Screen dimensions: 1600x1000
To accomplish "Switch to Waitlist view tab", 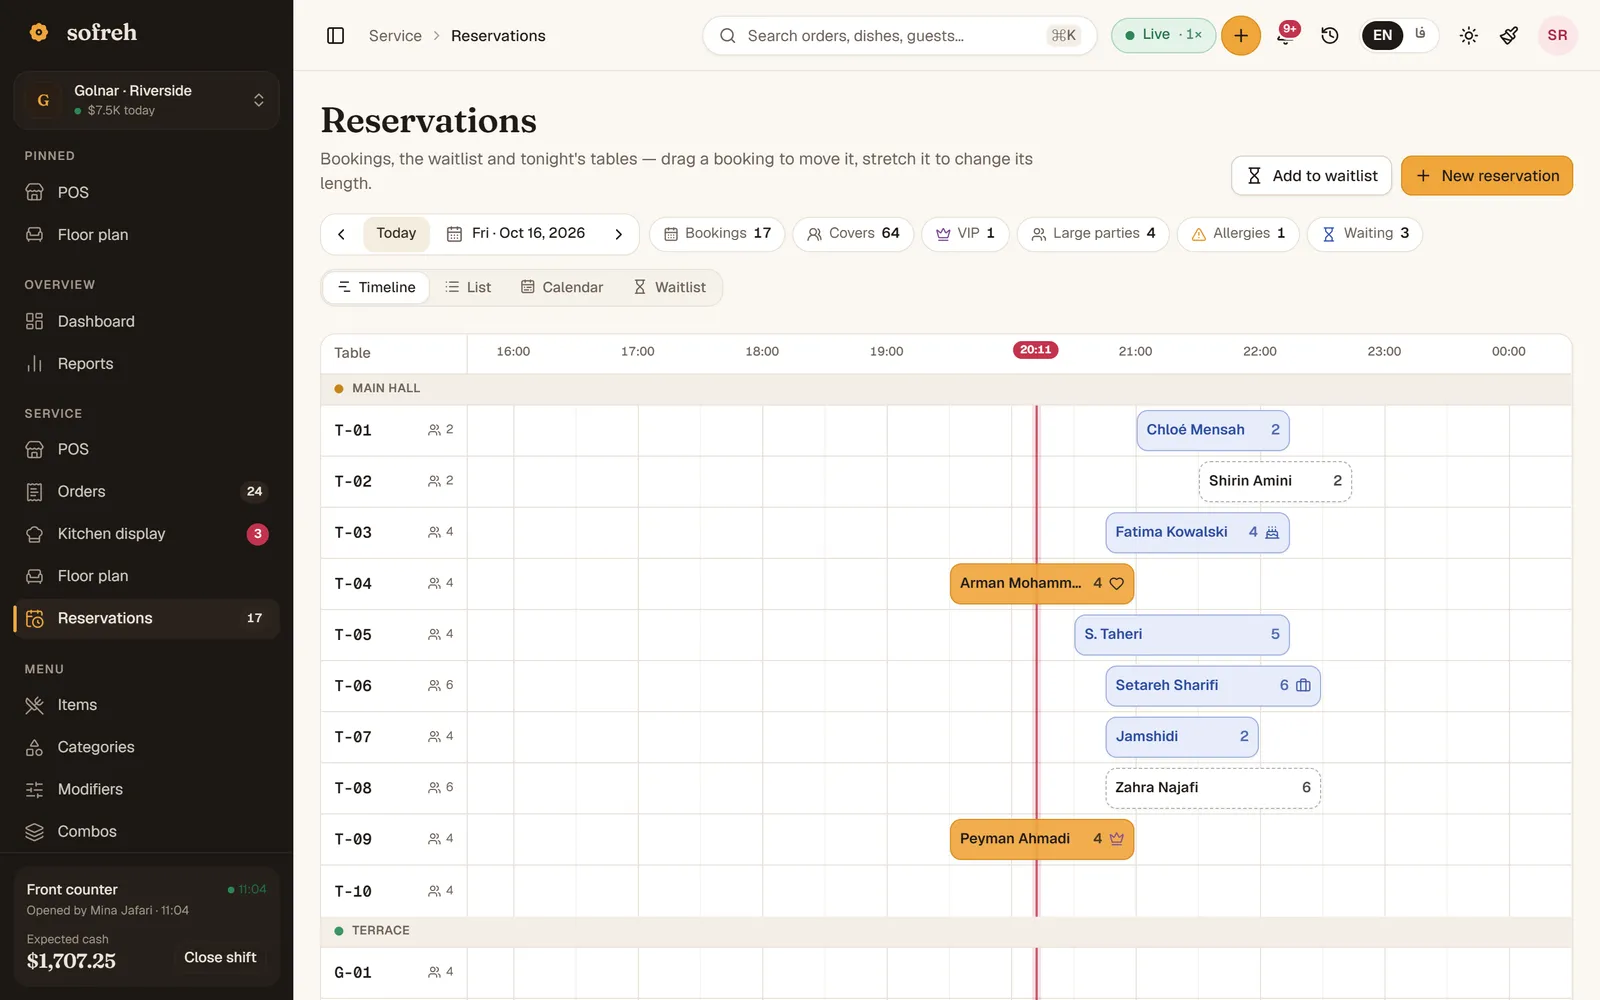I will (x=669, y=288).
